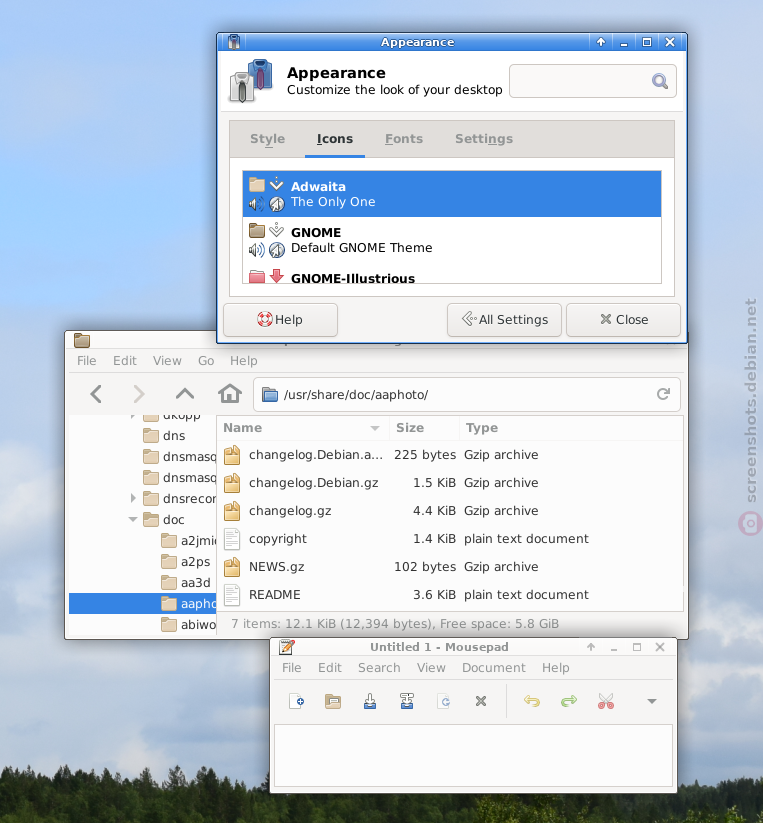The height and width of the screenshot is (823, 763).
Task: Click the Appearance shirts icon in header
Action: click(252, 80)
